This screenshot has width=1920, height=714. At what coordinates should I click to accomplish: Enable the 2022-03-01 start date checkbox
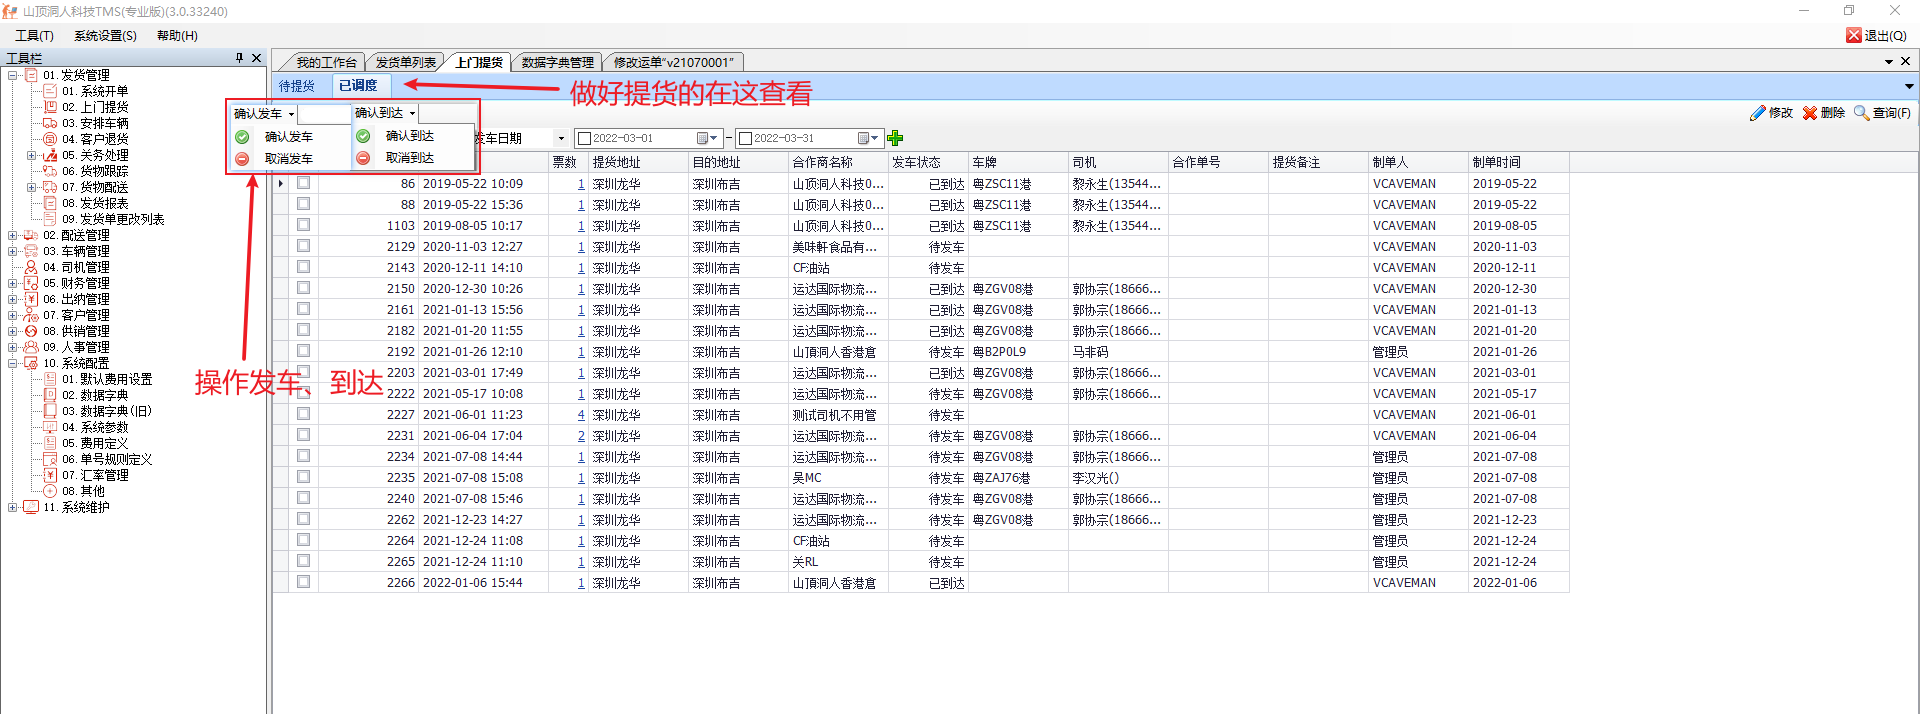[585, 138]
